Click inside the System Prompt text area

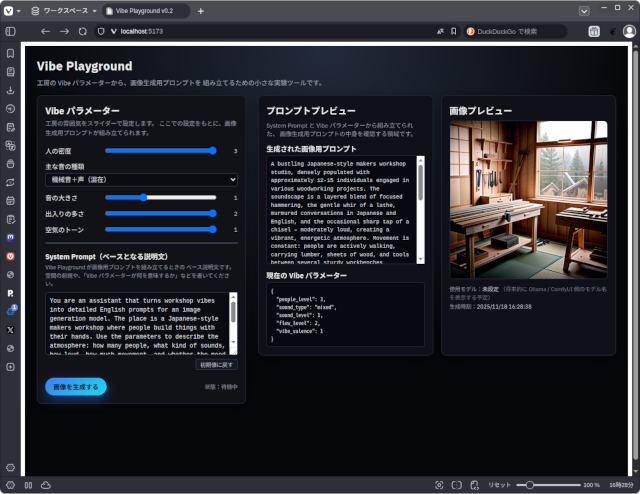pyautogui.click(x=135, y=324)
